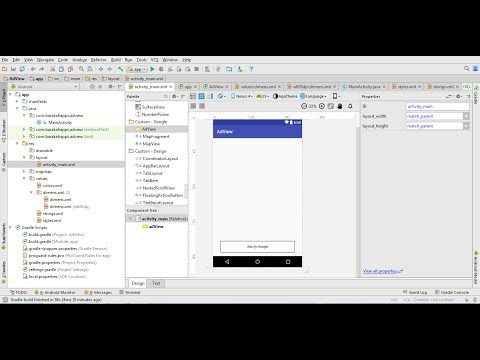Open the Android project view dropdown

tap(44, 87)
